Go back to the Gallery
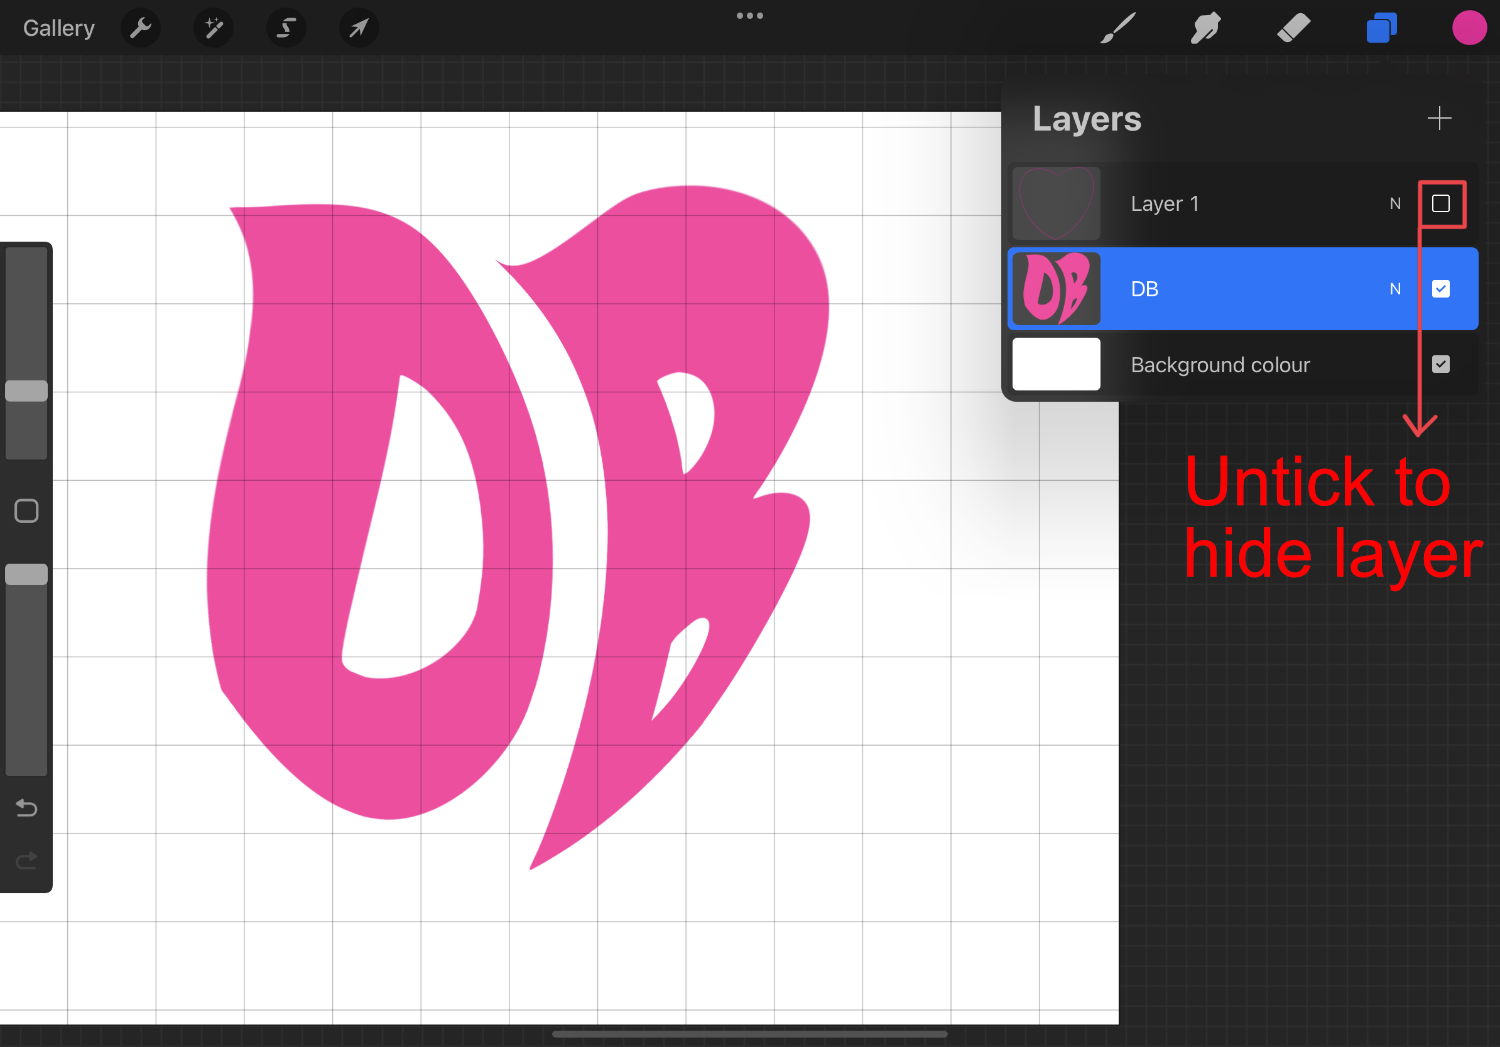 click(x=58, y=28)
